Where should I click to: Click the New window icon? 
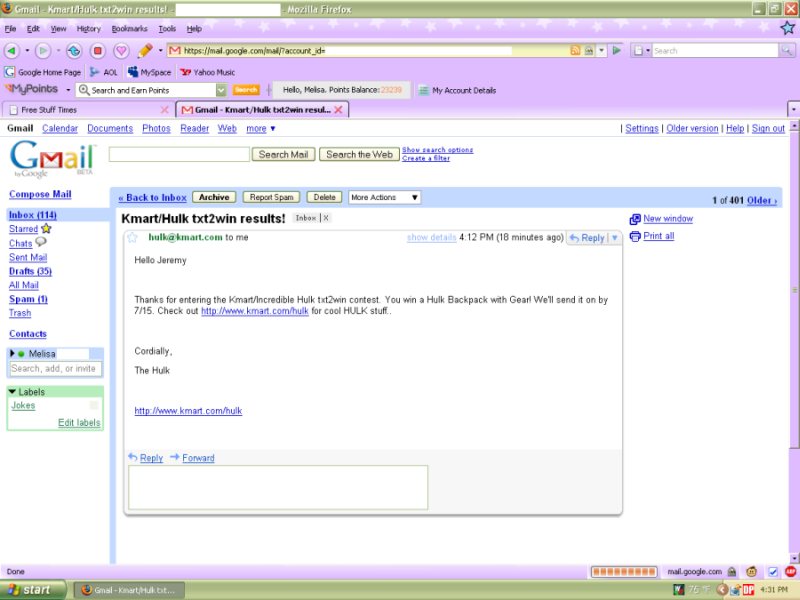point(635,219)
